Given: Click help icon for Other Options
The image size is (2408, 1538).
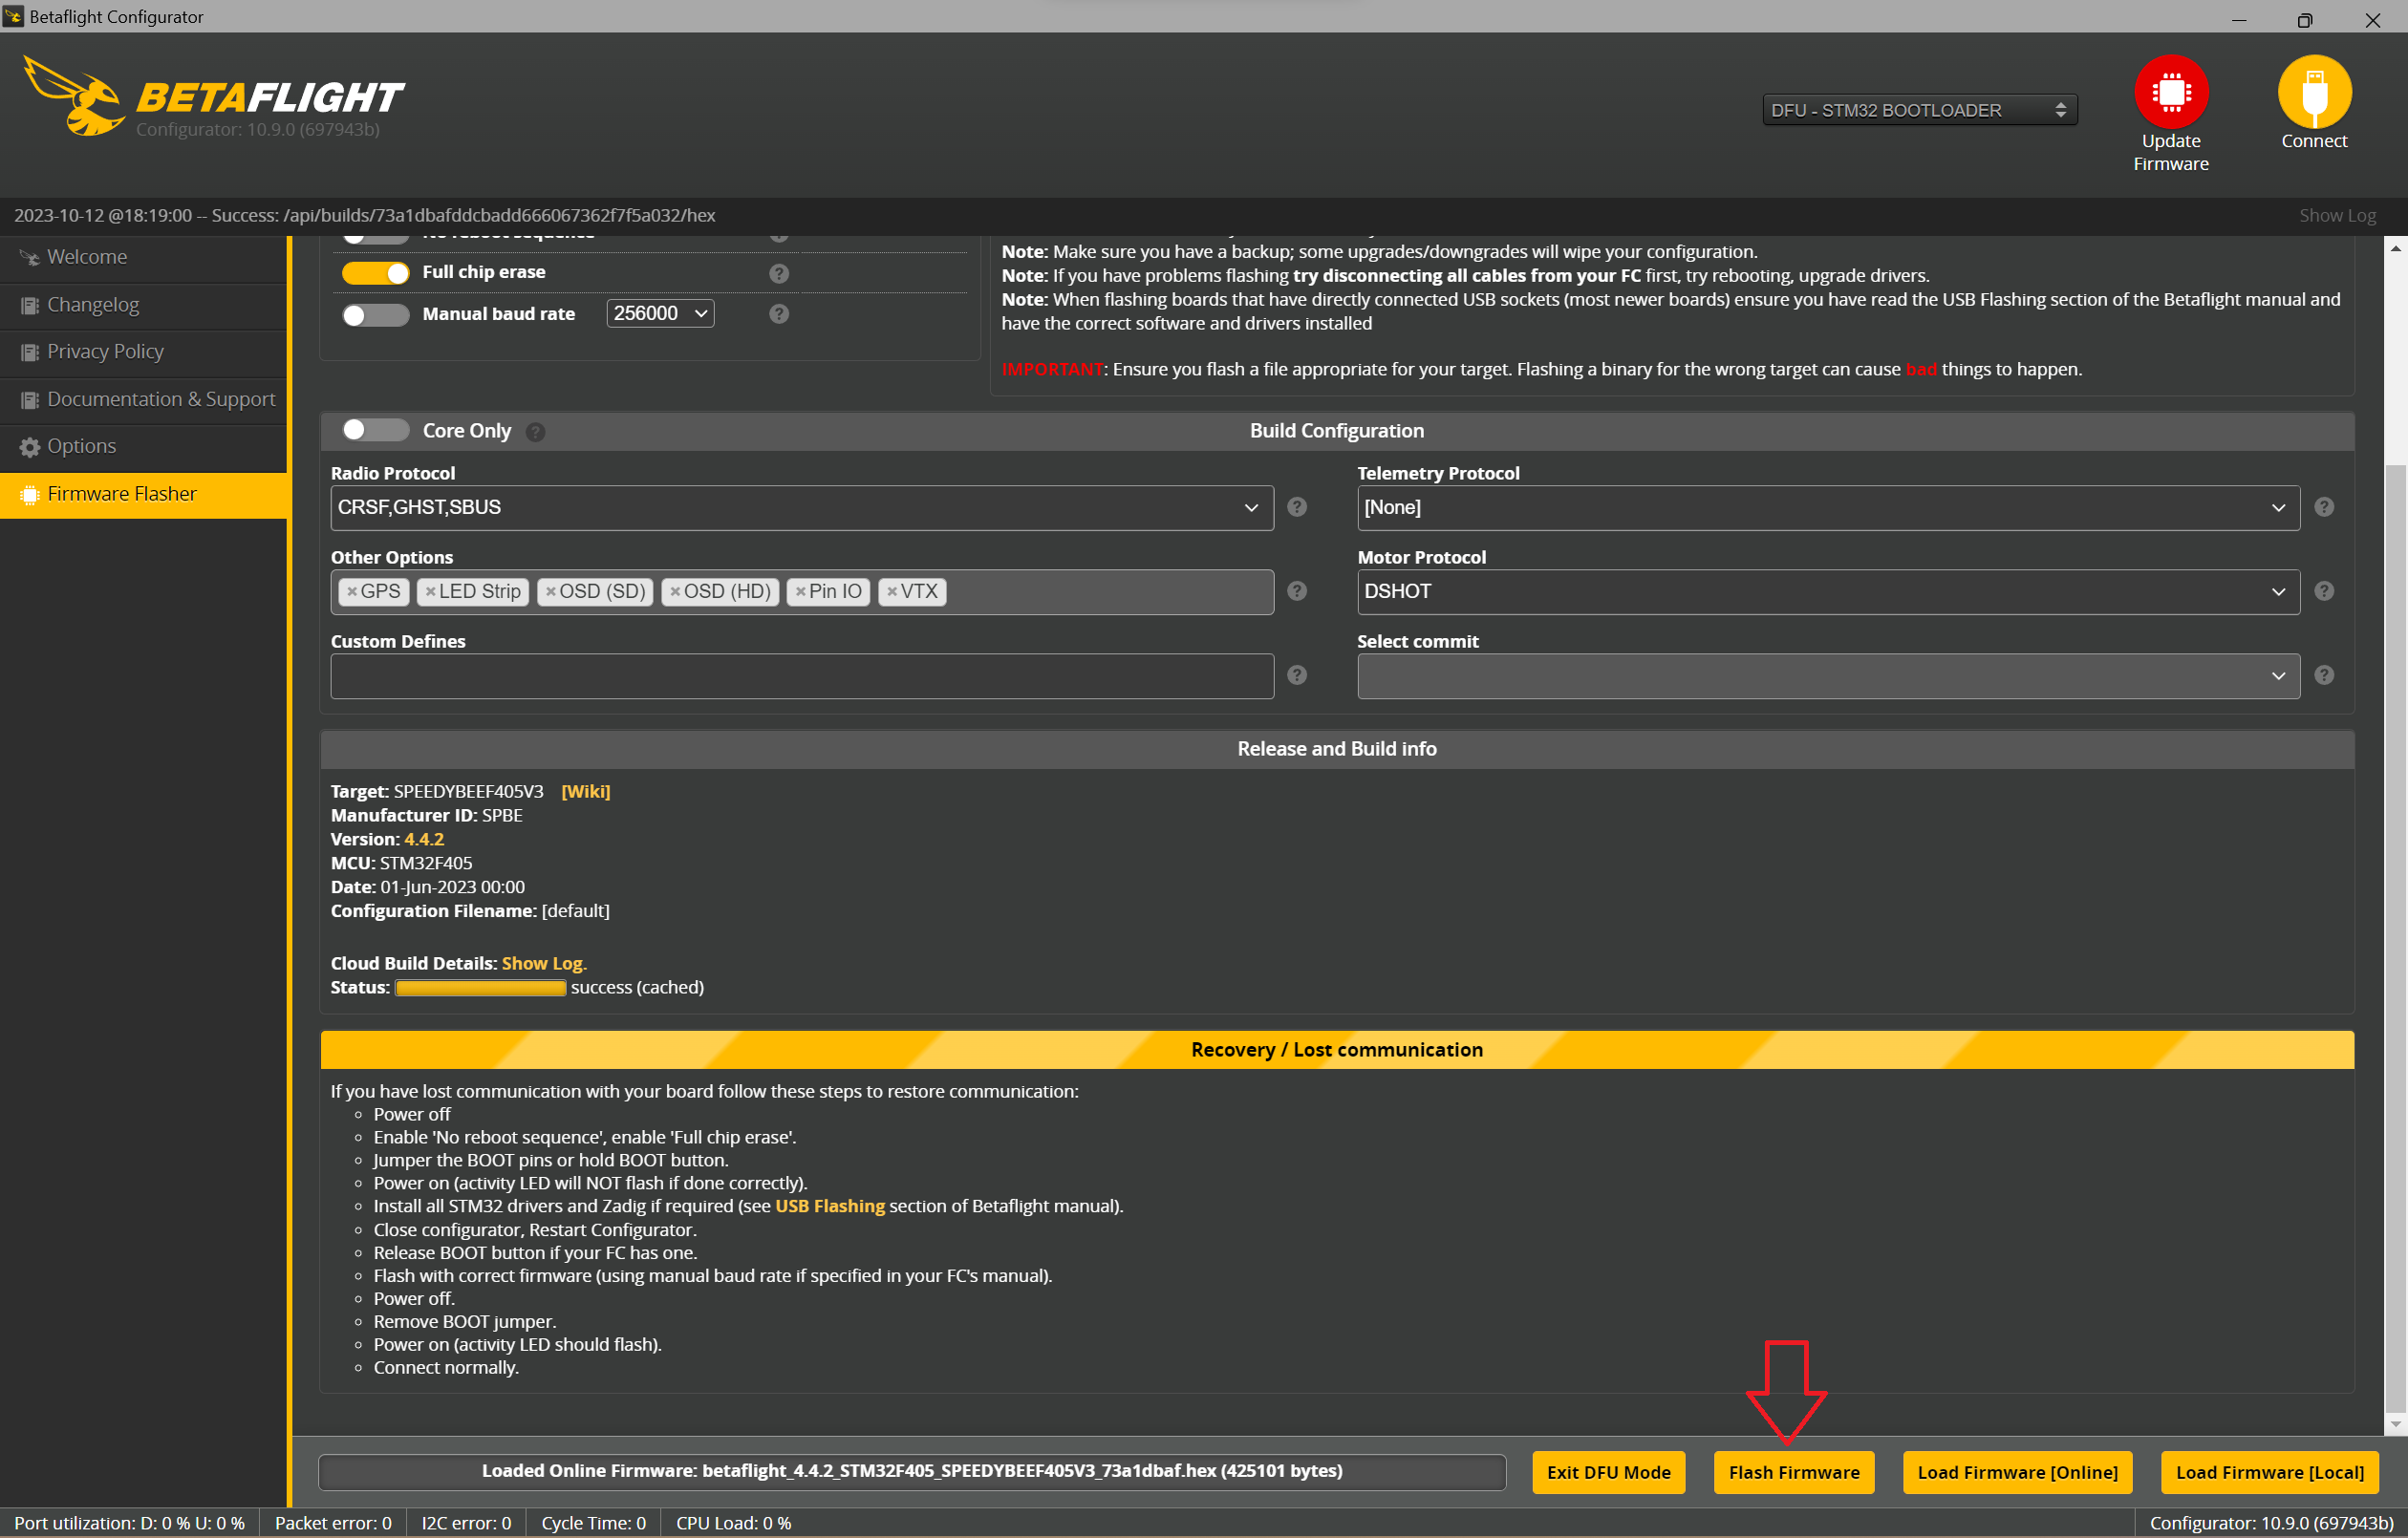Looking at the screenshot, I should point(1297,591).
